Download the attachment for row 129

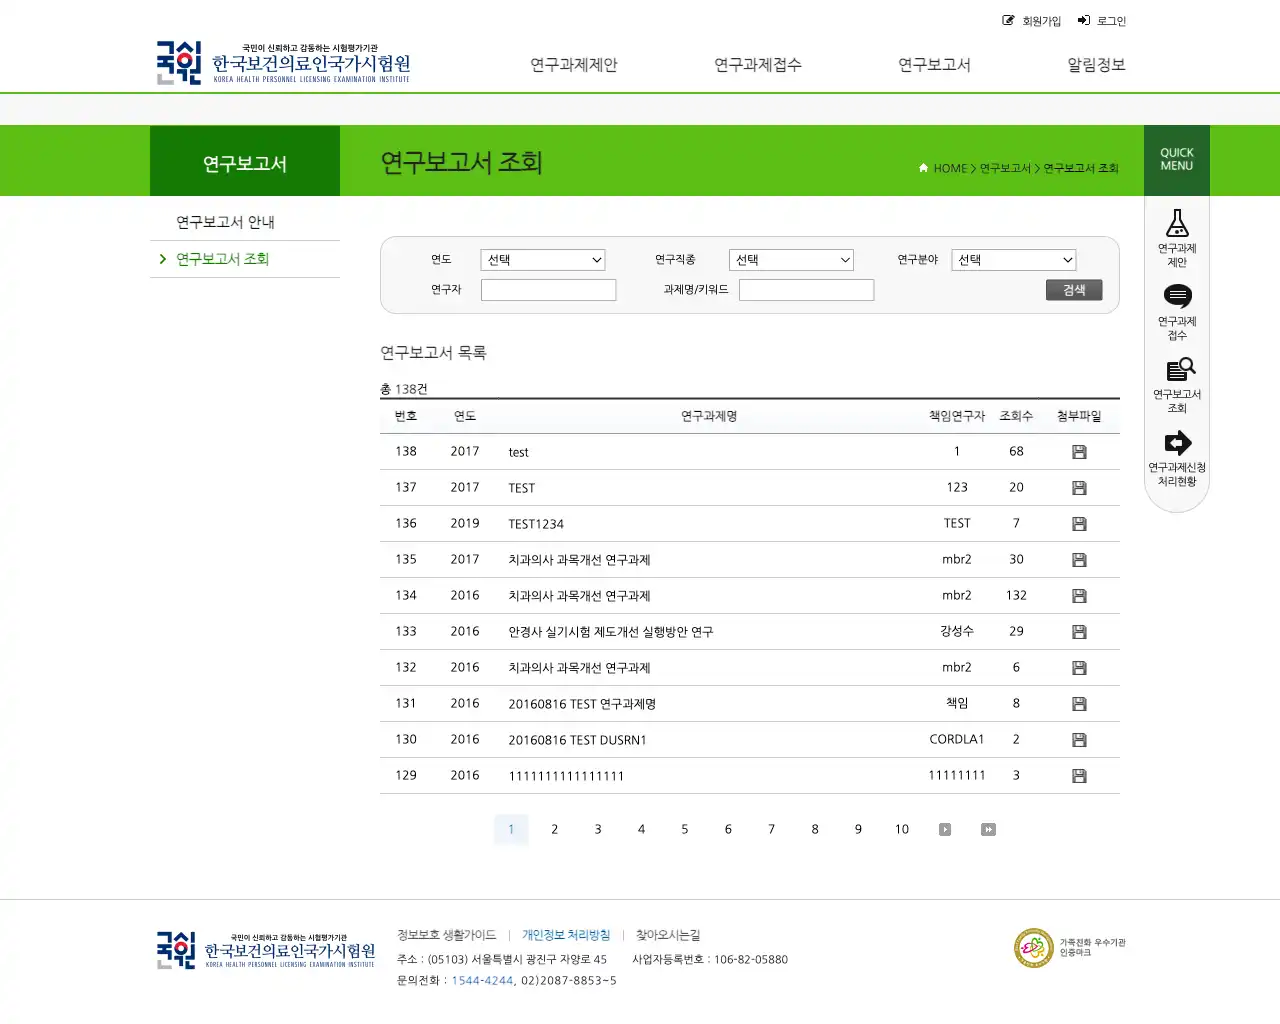1079,776
